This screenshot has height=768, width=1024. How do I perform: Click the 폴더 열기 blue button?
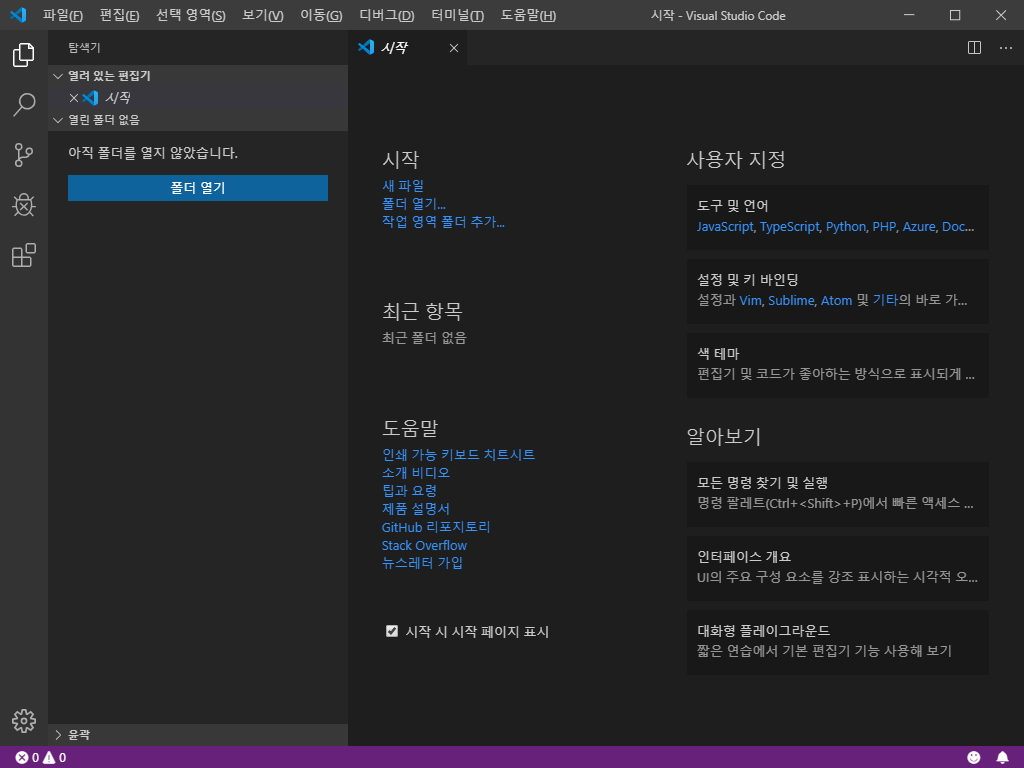(x=198, y=188)
